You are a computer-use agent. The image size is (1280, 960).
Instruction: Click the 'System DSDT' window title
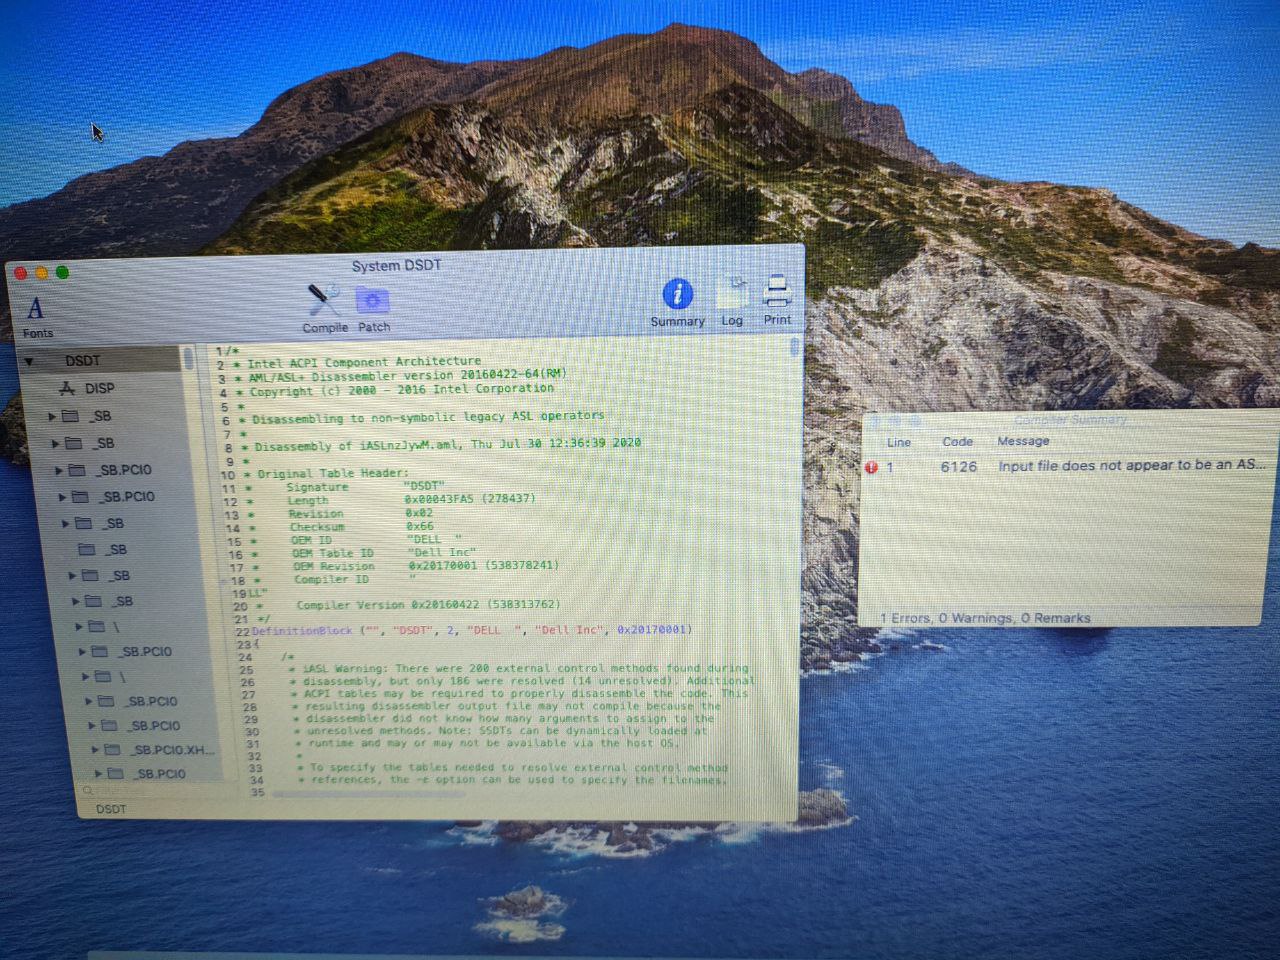(396, 265)
